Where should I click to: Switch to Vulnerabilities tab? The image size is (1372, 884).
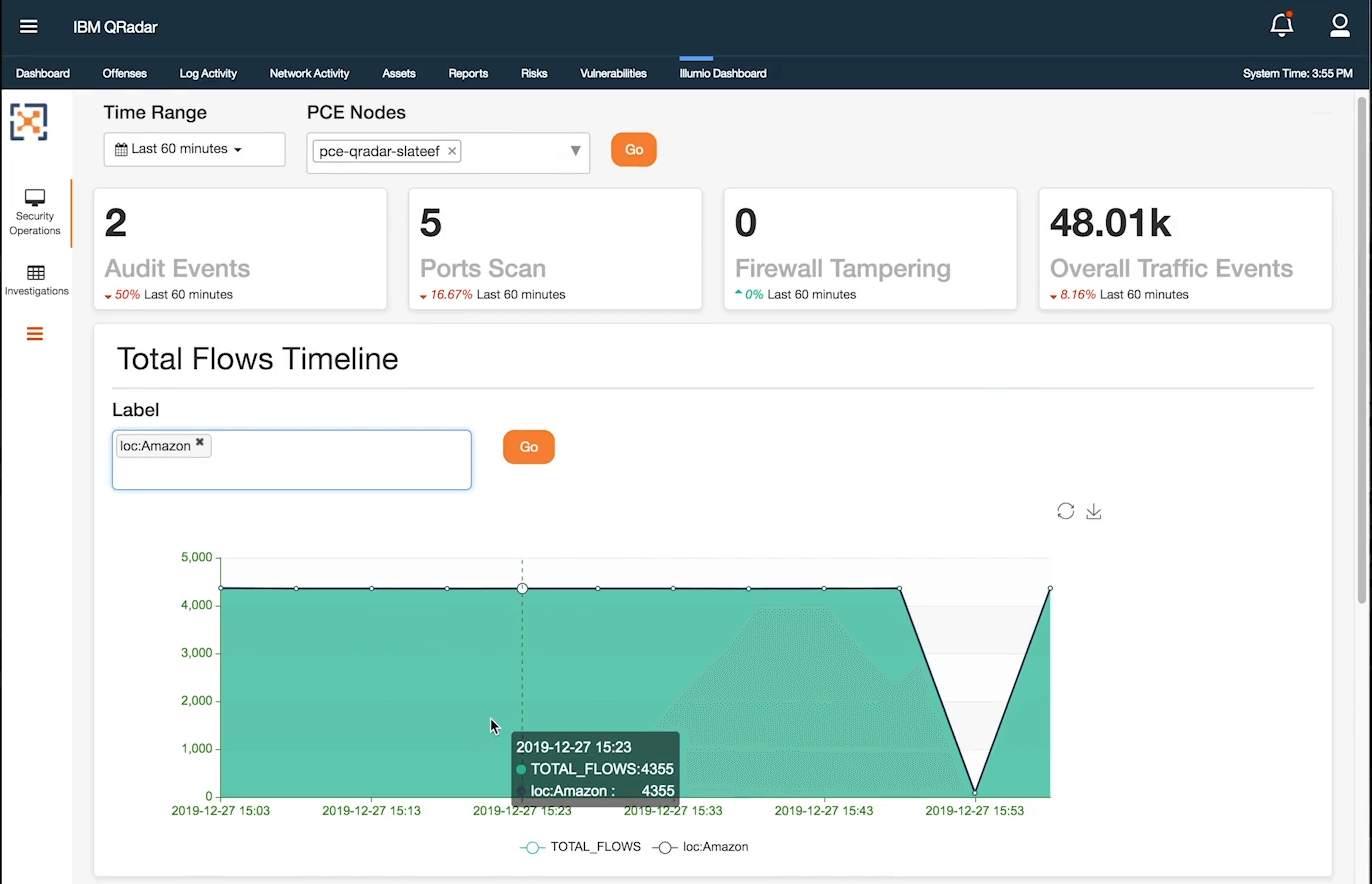[613, 73]
